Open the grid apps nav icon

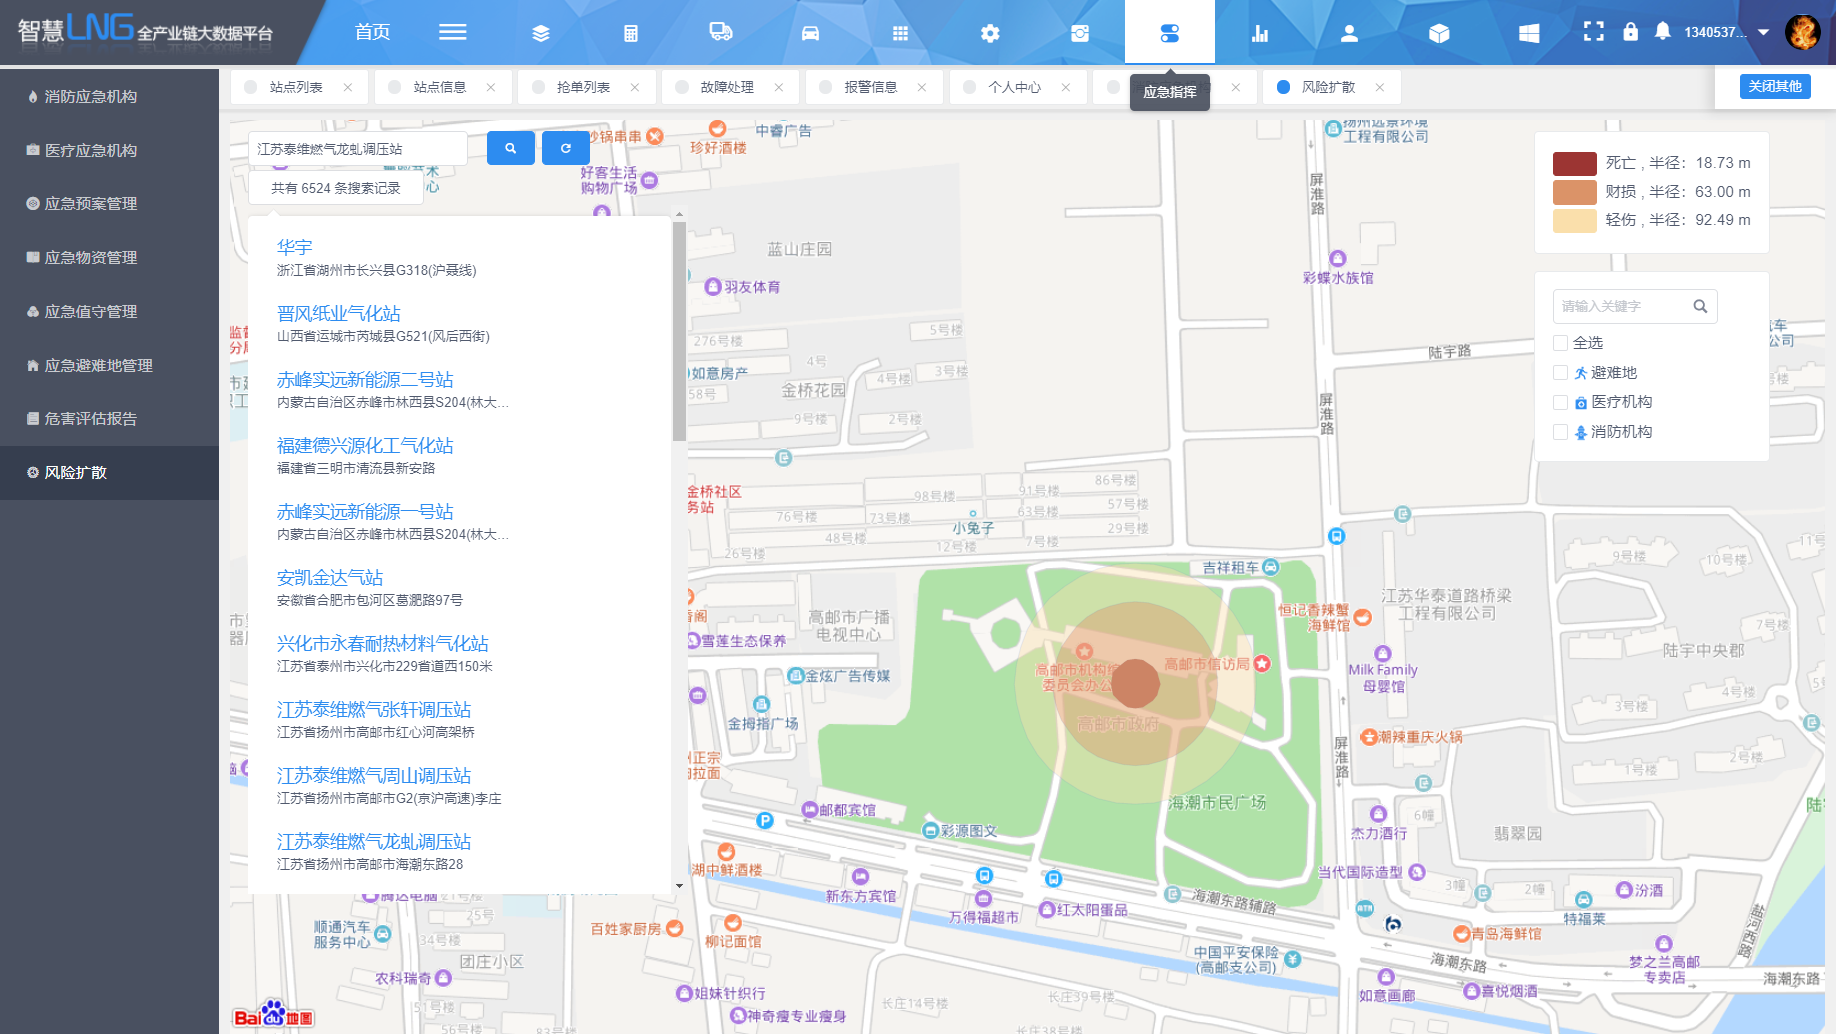[x=900, y=33]
